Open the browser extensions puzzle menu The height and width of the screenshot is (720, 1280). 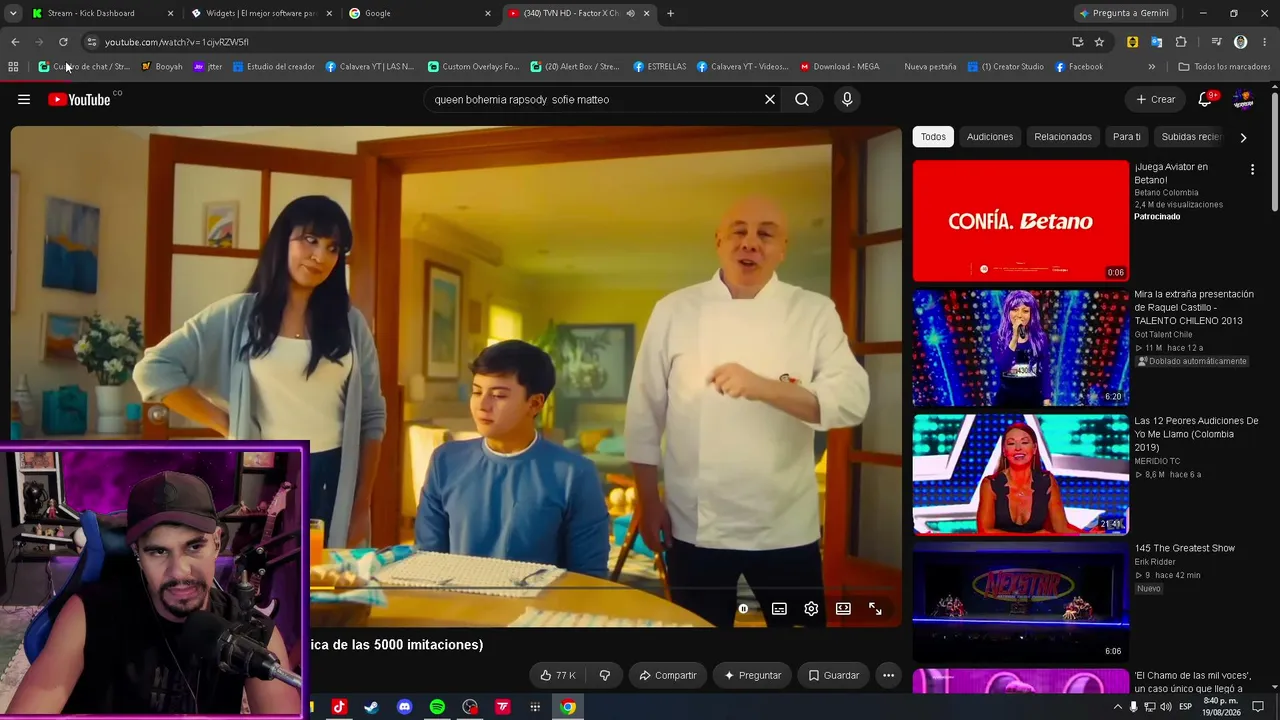coord(1181,42)
